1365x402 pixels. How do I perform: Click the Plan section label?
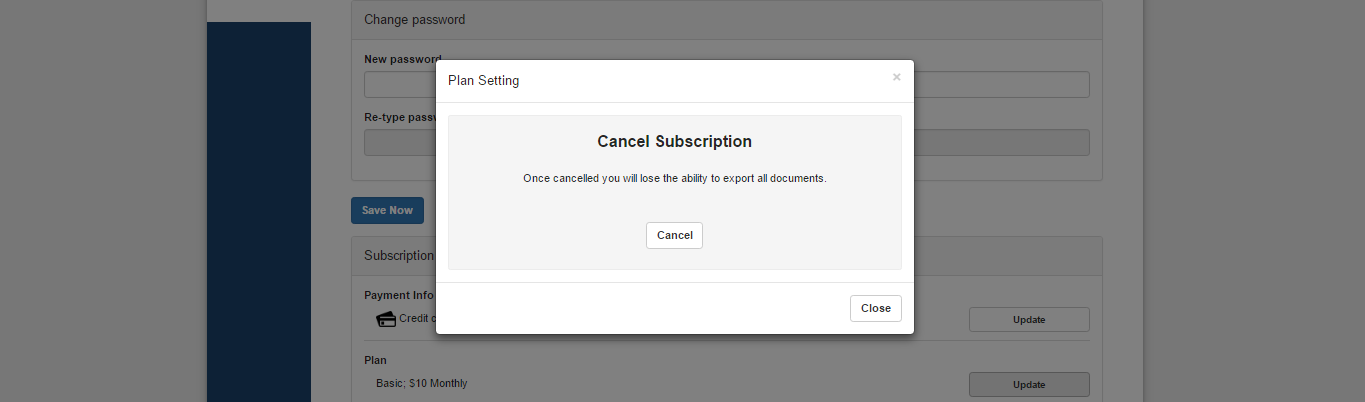(x=375, y=360)
